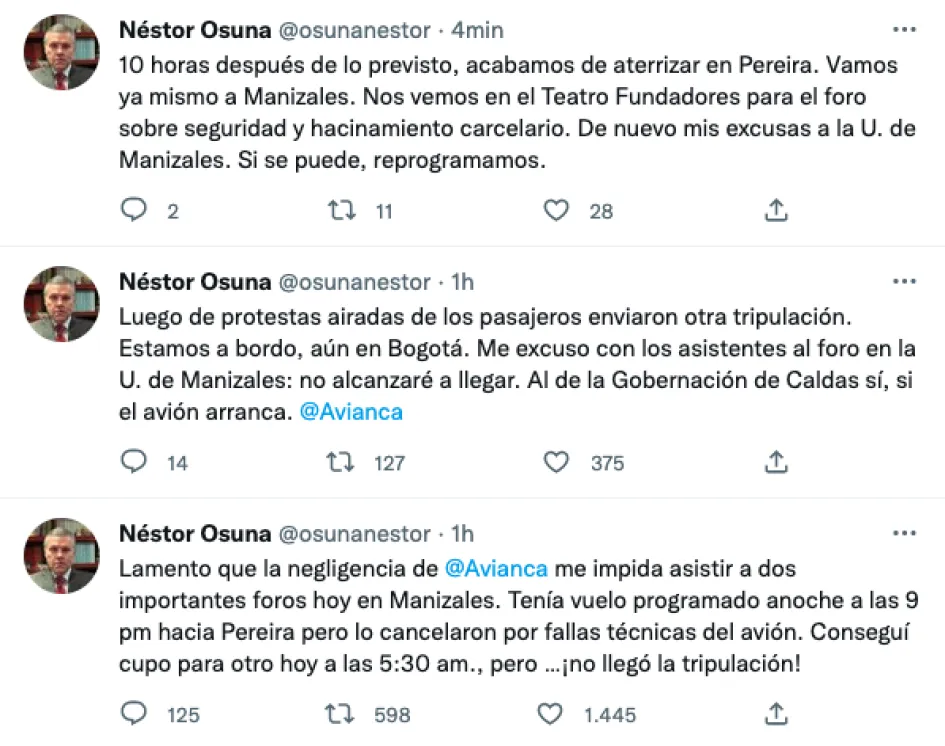Share the Avianca negligence tweet

[776, 715]
